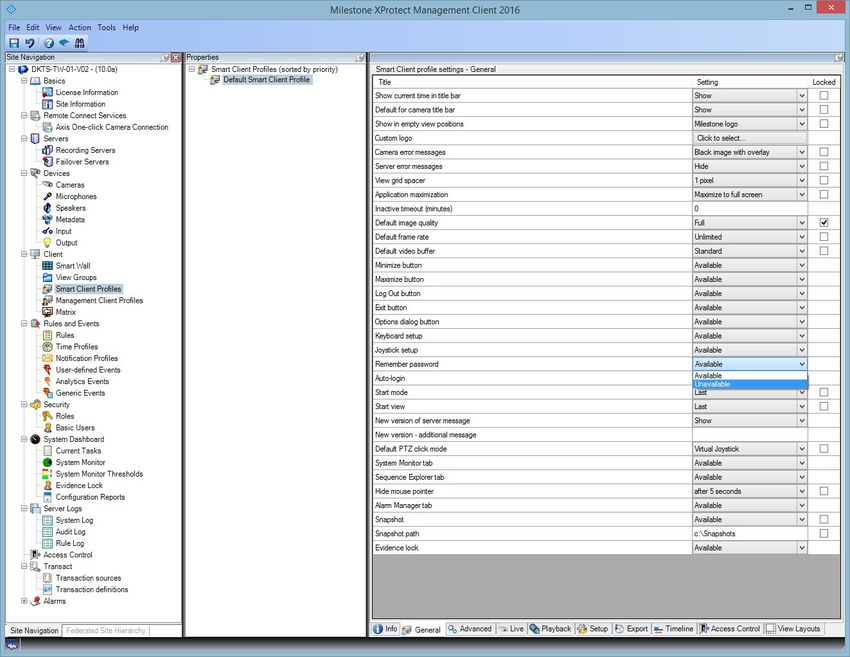Click the Recording Servers icon
The height and width of the screenshot is (657, 850).
click(x=48, y=150)
